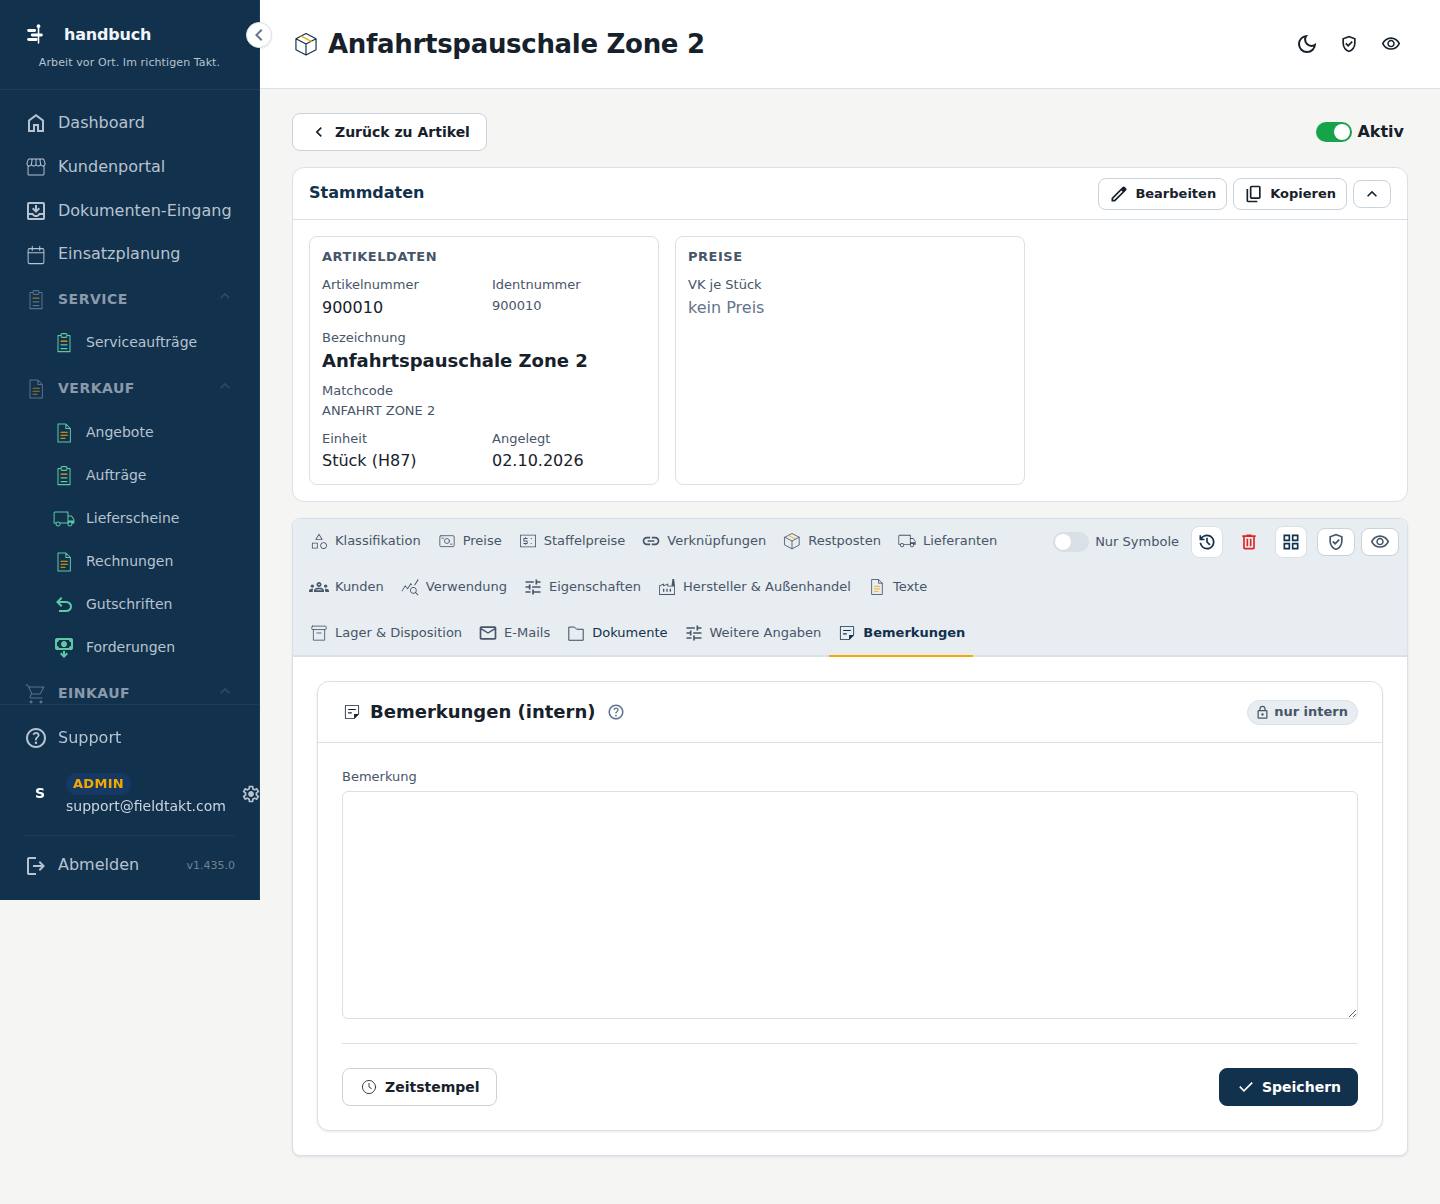Insert a timestamp with the Zeitstempel button

(419, 1087)
